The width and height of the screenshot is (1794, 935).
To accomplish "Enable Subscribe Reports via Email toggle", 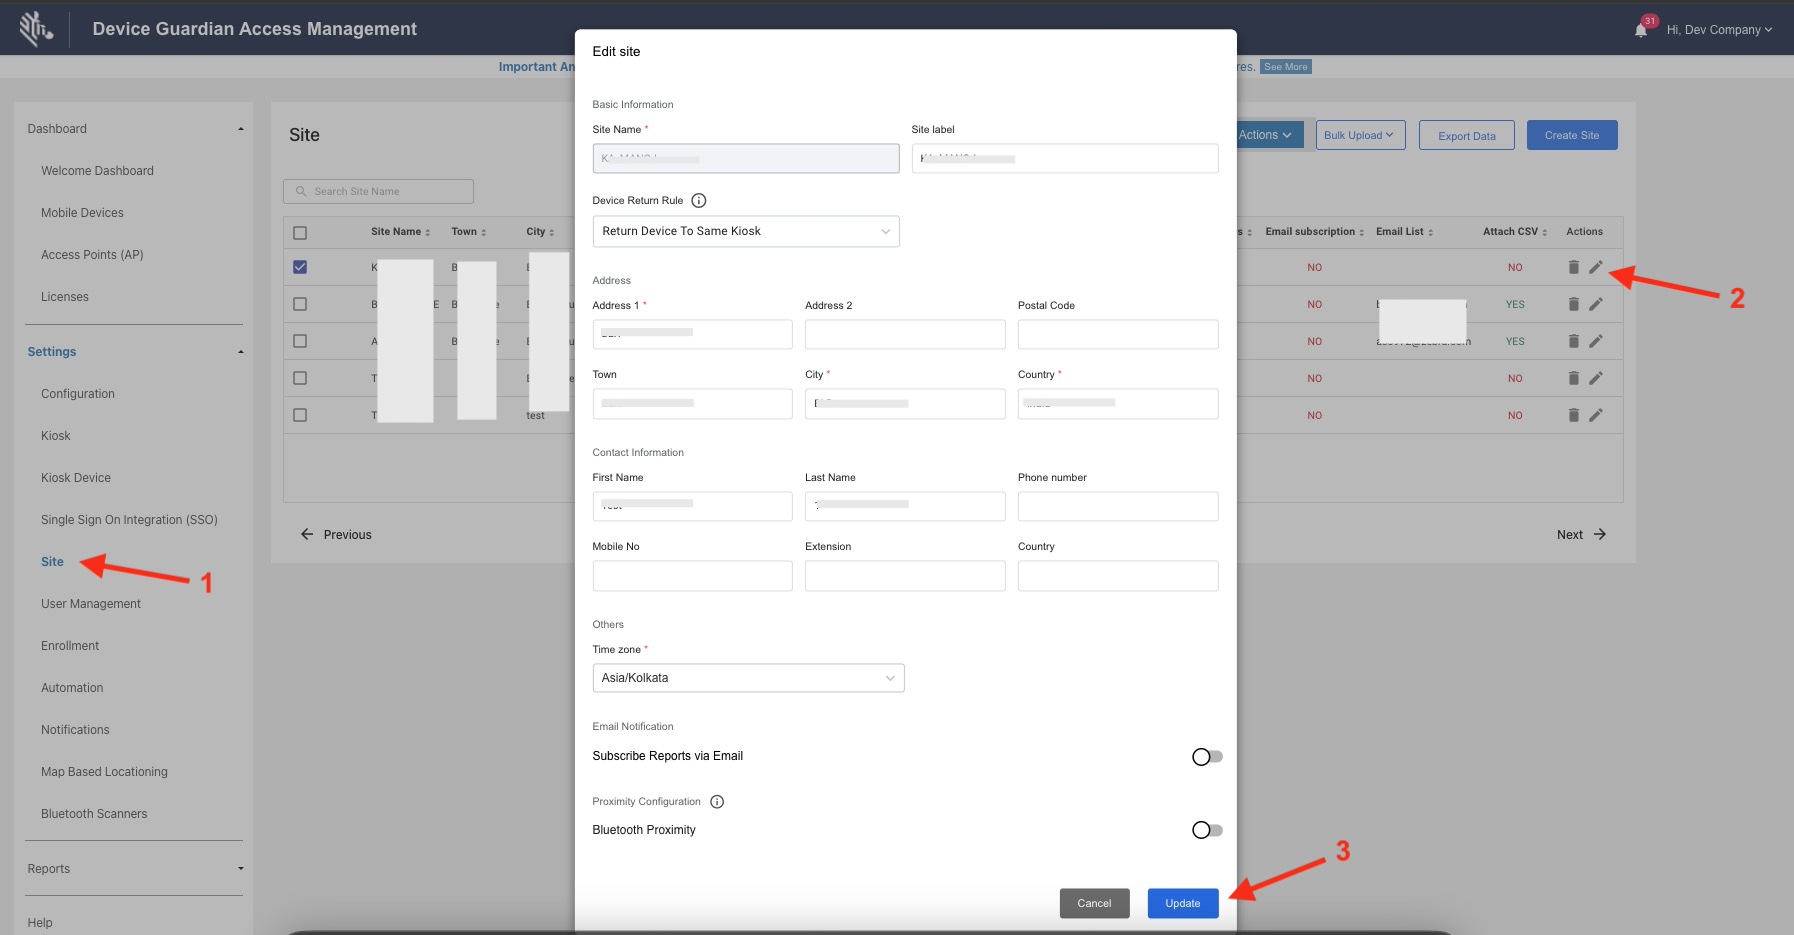I will tap(1207, 757).
